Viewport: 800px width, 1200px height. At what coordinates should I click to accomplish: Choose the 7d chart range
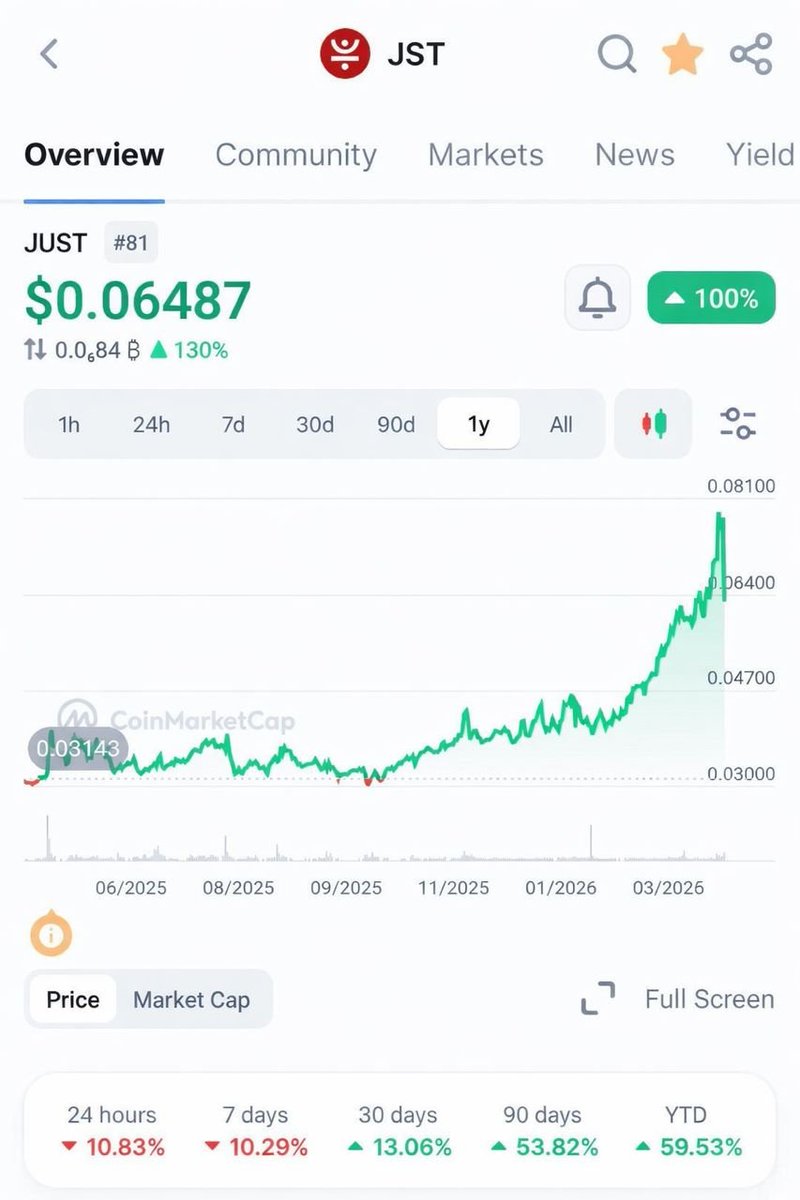(233, 424)
